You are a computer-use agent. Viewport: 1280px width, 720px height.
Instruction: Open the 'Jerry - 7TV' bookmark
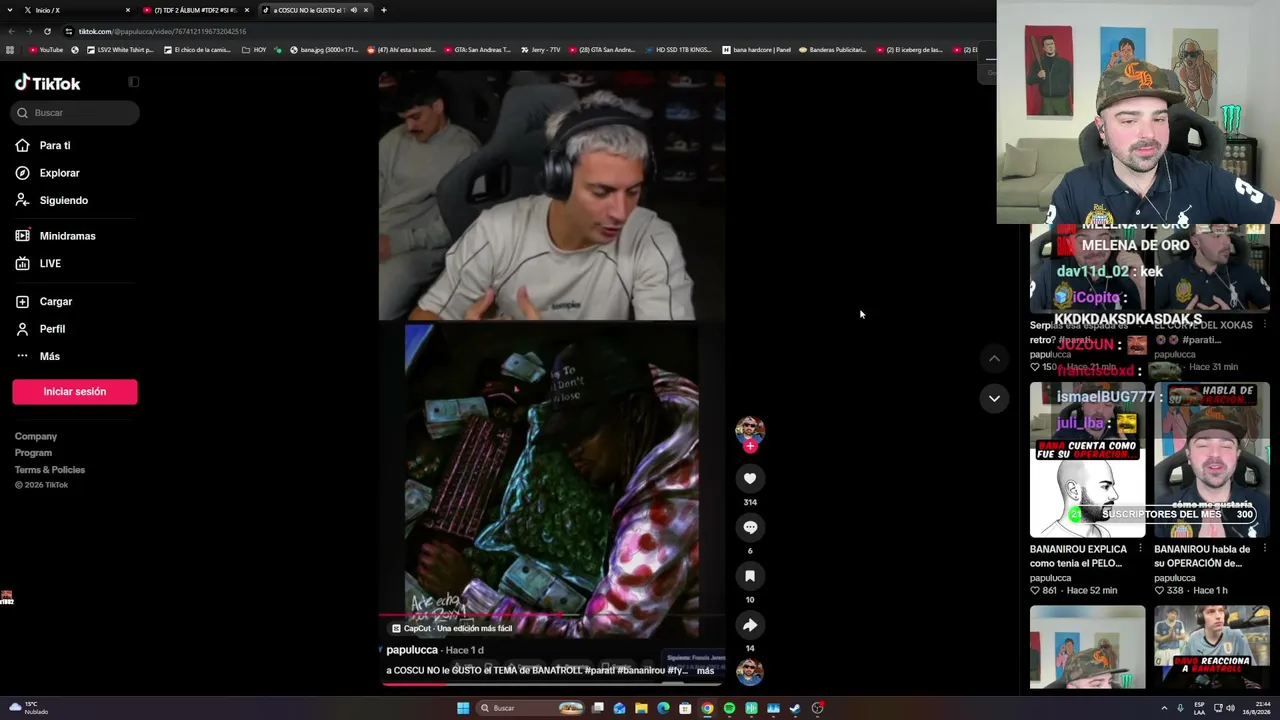pyautogui.click(x=540, y=50)
